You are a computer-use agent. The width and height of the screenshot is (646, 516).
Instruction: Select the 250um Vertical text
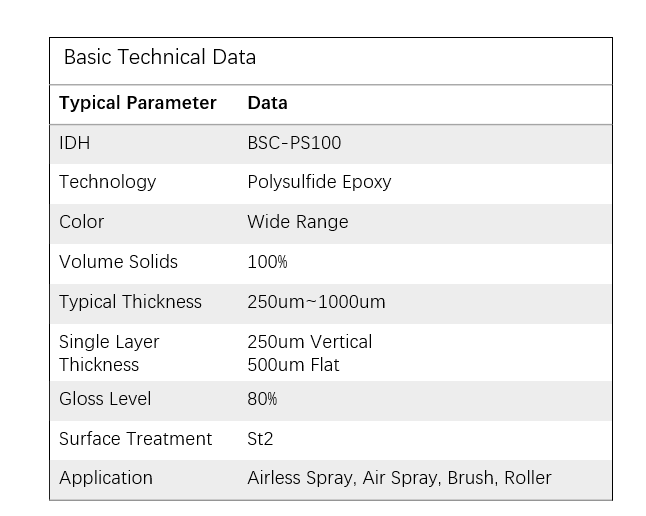310,342
